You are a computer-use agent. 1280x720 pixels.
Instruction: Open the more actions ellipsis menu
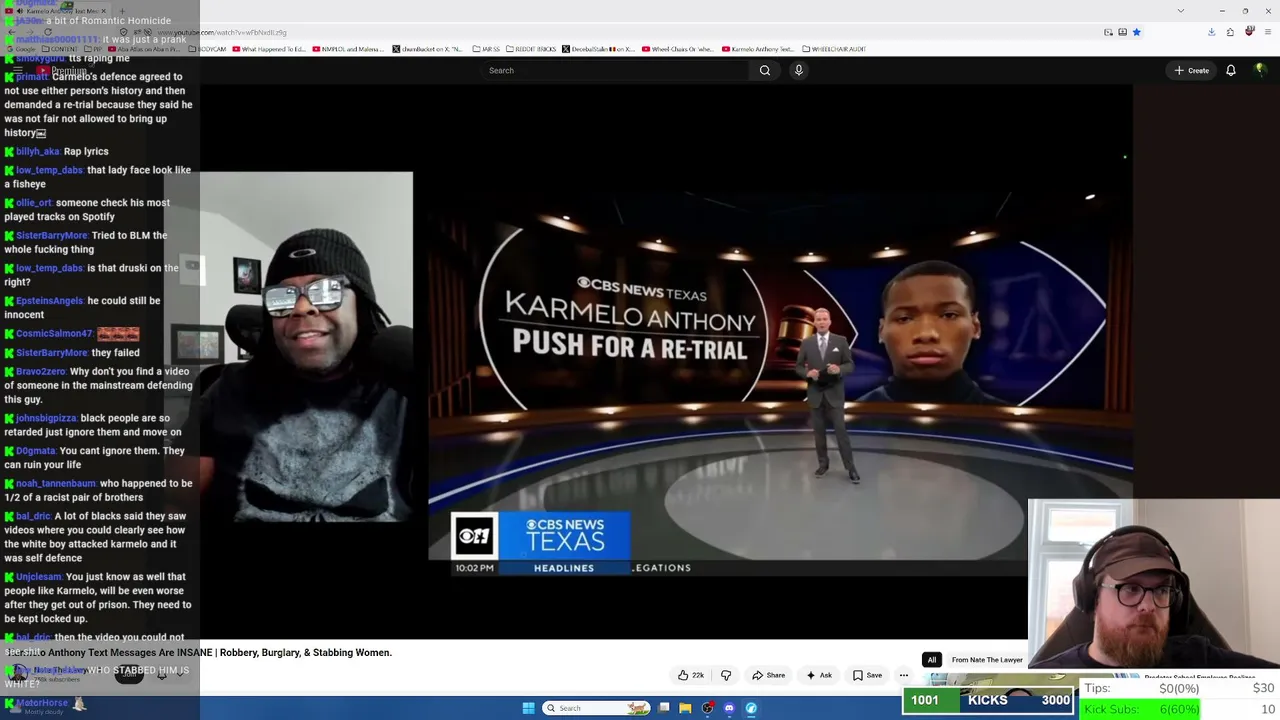(904, 675)
